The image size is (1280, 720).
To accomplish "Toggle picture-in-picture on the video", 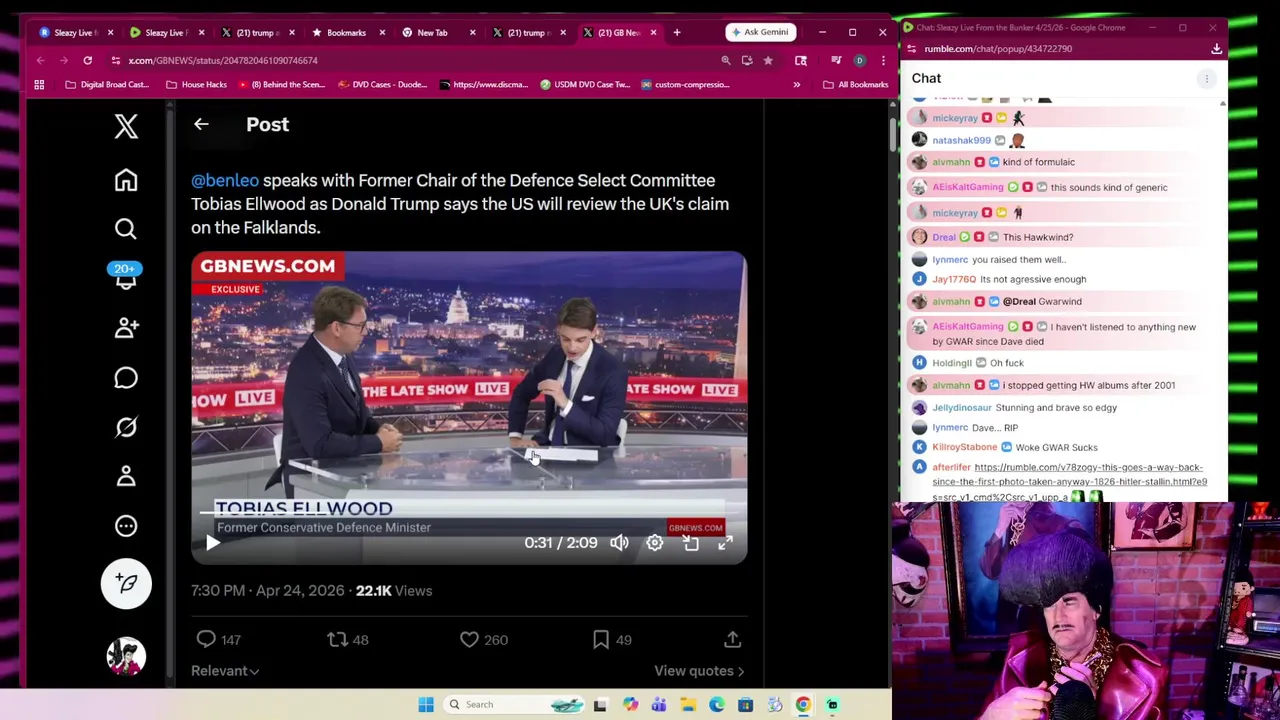I will tap(690, 542).
